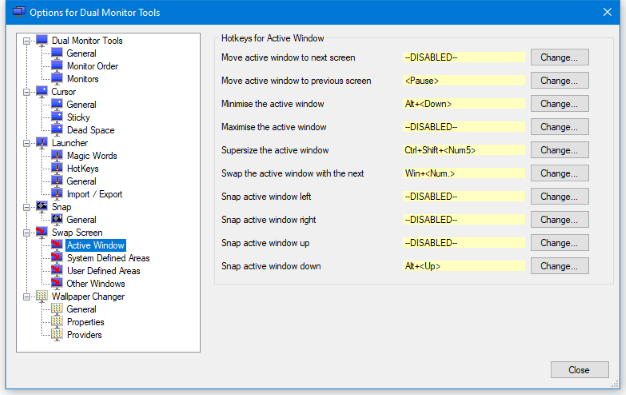Collapse the Swap Screen tree node
Viewport: 626px width, 395px height.
point(27,232)
